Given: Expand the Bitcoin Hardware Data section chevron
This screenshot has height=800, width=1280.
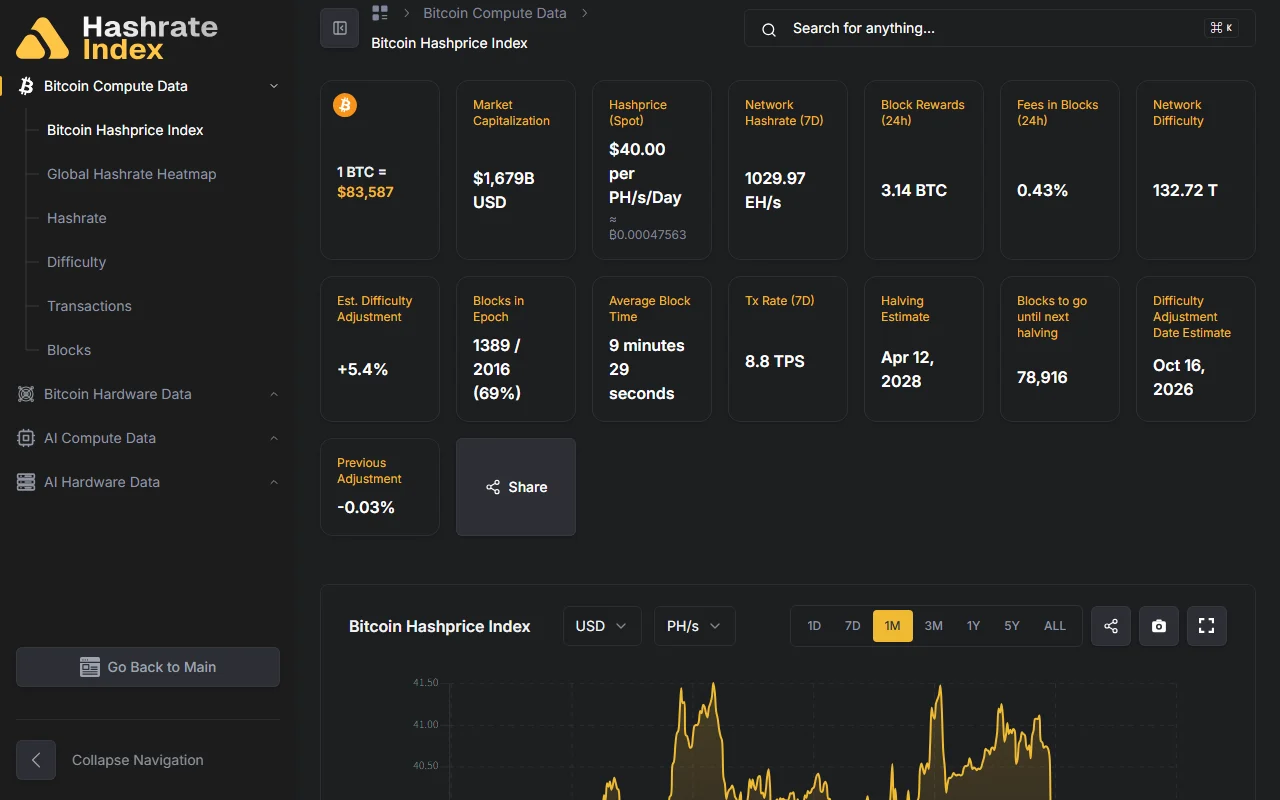Looking at the screenshot, I should (x=274, y=394).
